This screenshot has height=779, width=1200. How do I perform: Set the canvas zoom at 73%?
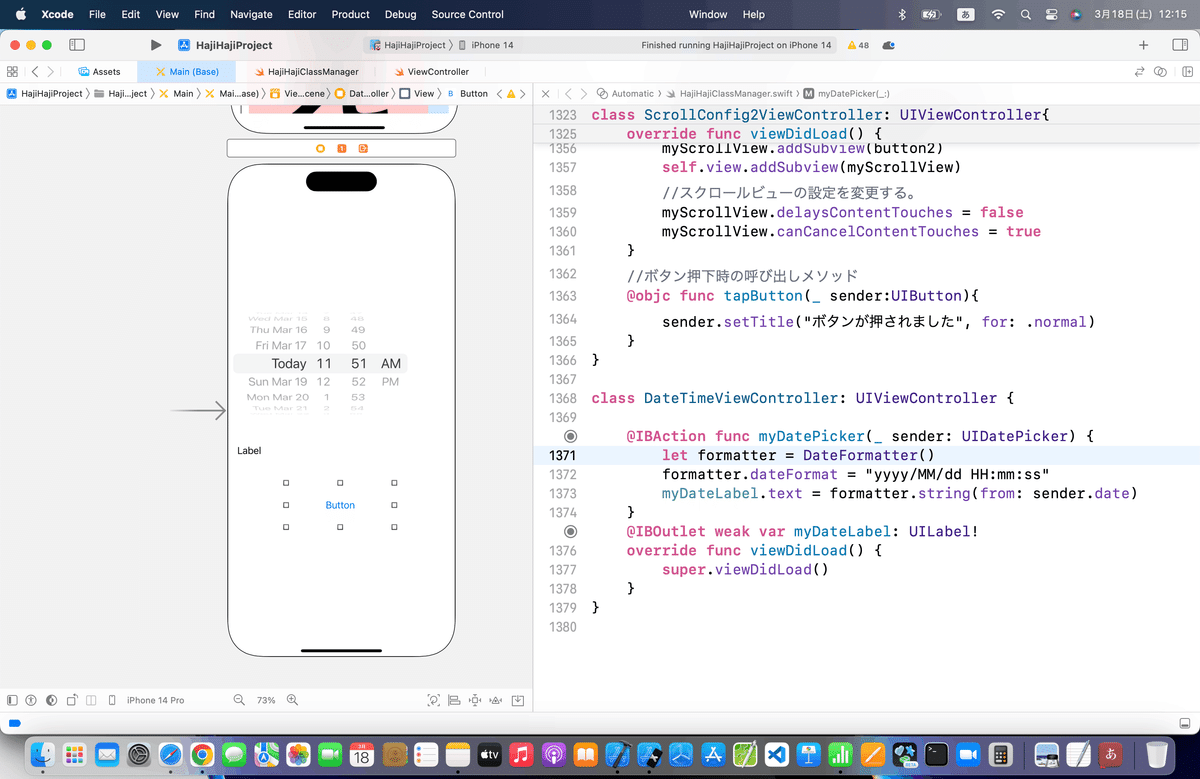tap(266, 700)
